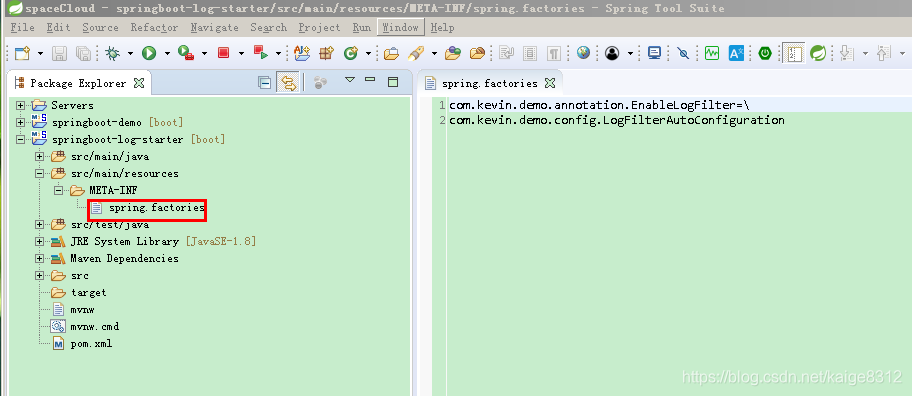This screenshot has height=396, width=912.
Task: Maximize the Package Explorer panel
Action: point(393,82)
